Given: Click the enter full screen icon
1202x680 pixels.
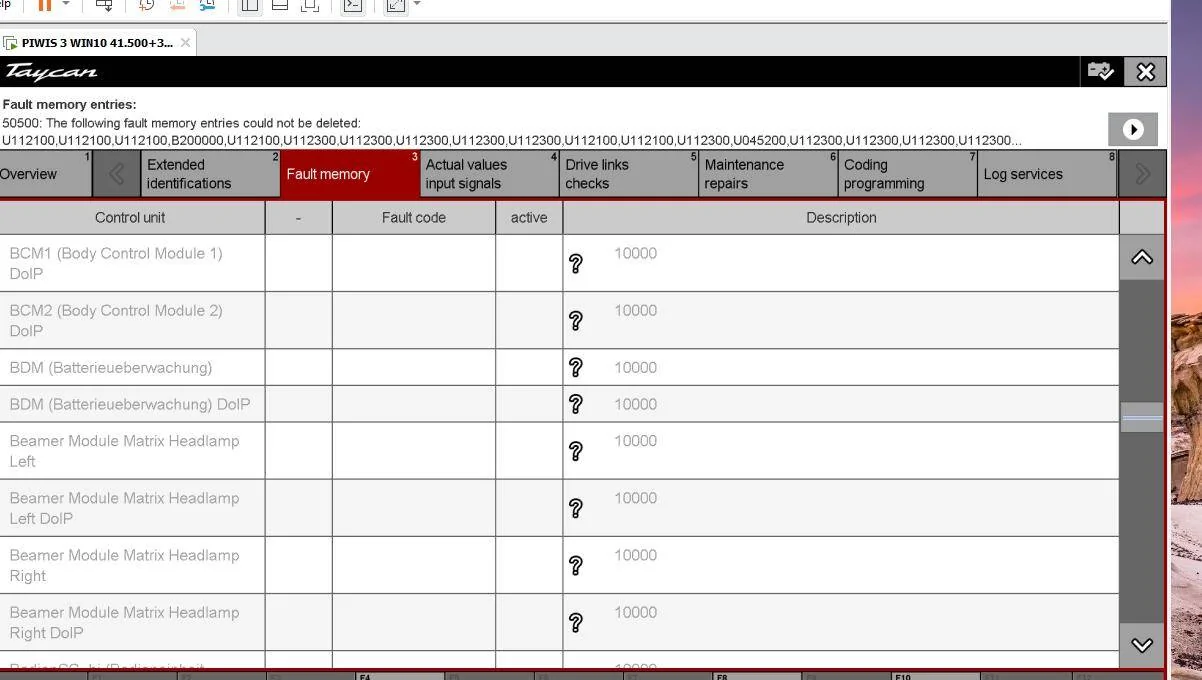Looking at the screenshot, I should (x=396, y=5).
